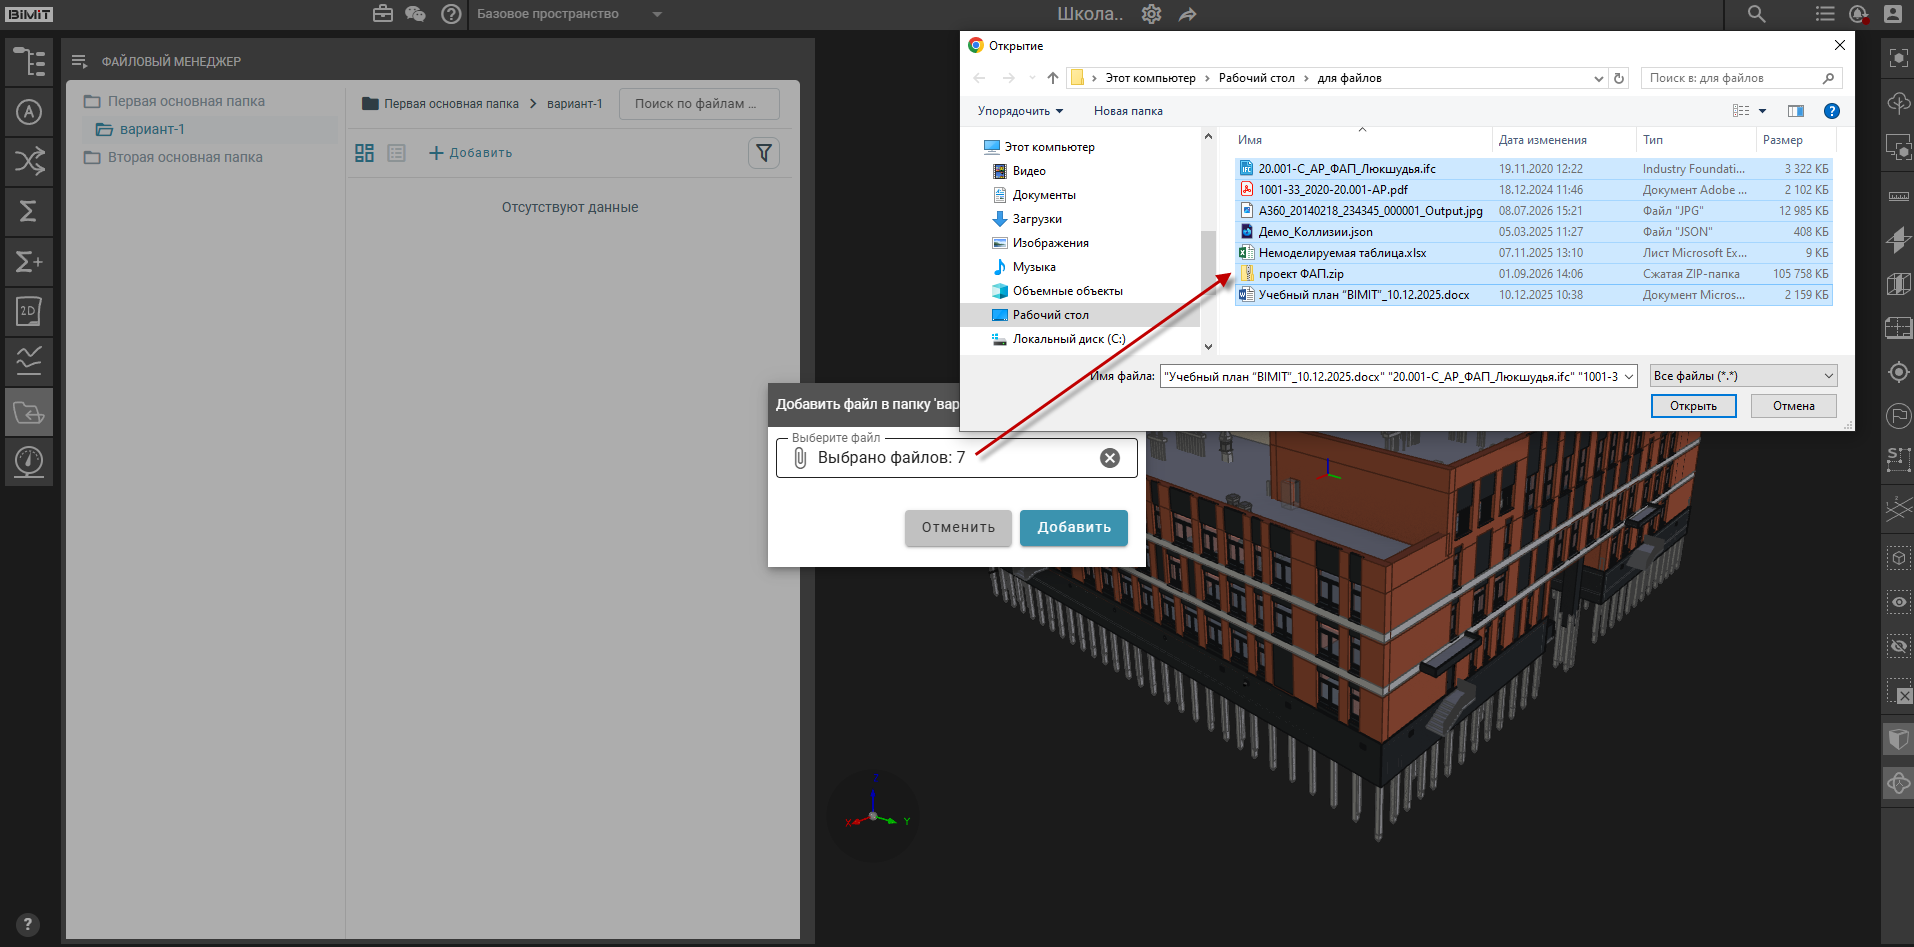
Task: Click Новая папка in Open dialog
Action: pos(1128,111)
